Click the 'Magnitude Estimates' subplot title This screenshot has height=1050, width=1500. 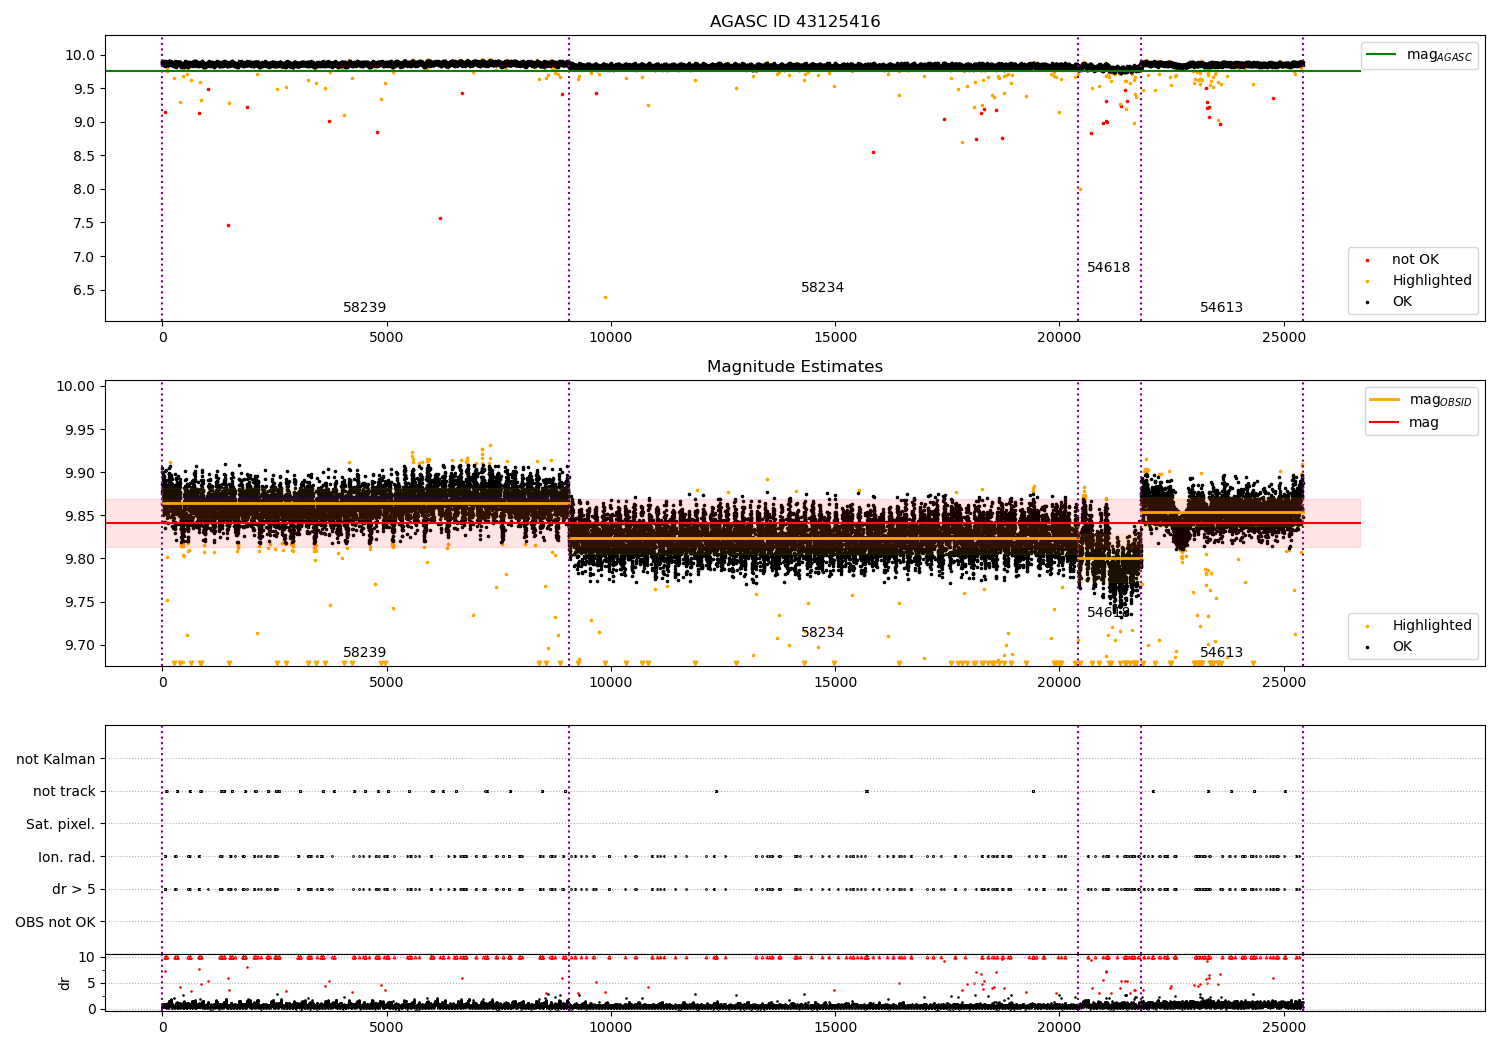click(x=795, y=367)
